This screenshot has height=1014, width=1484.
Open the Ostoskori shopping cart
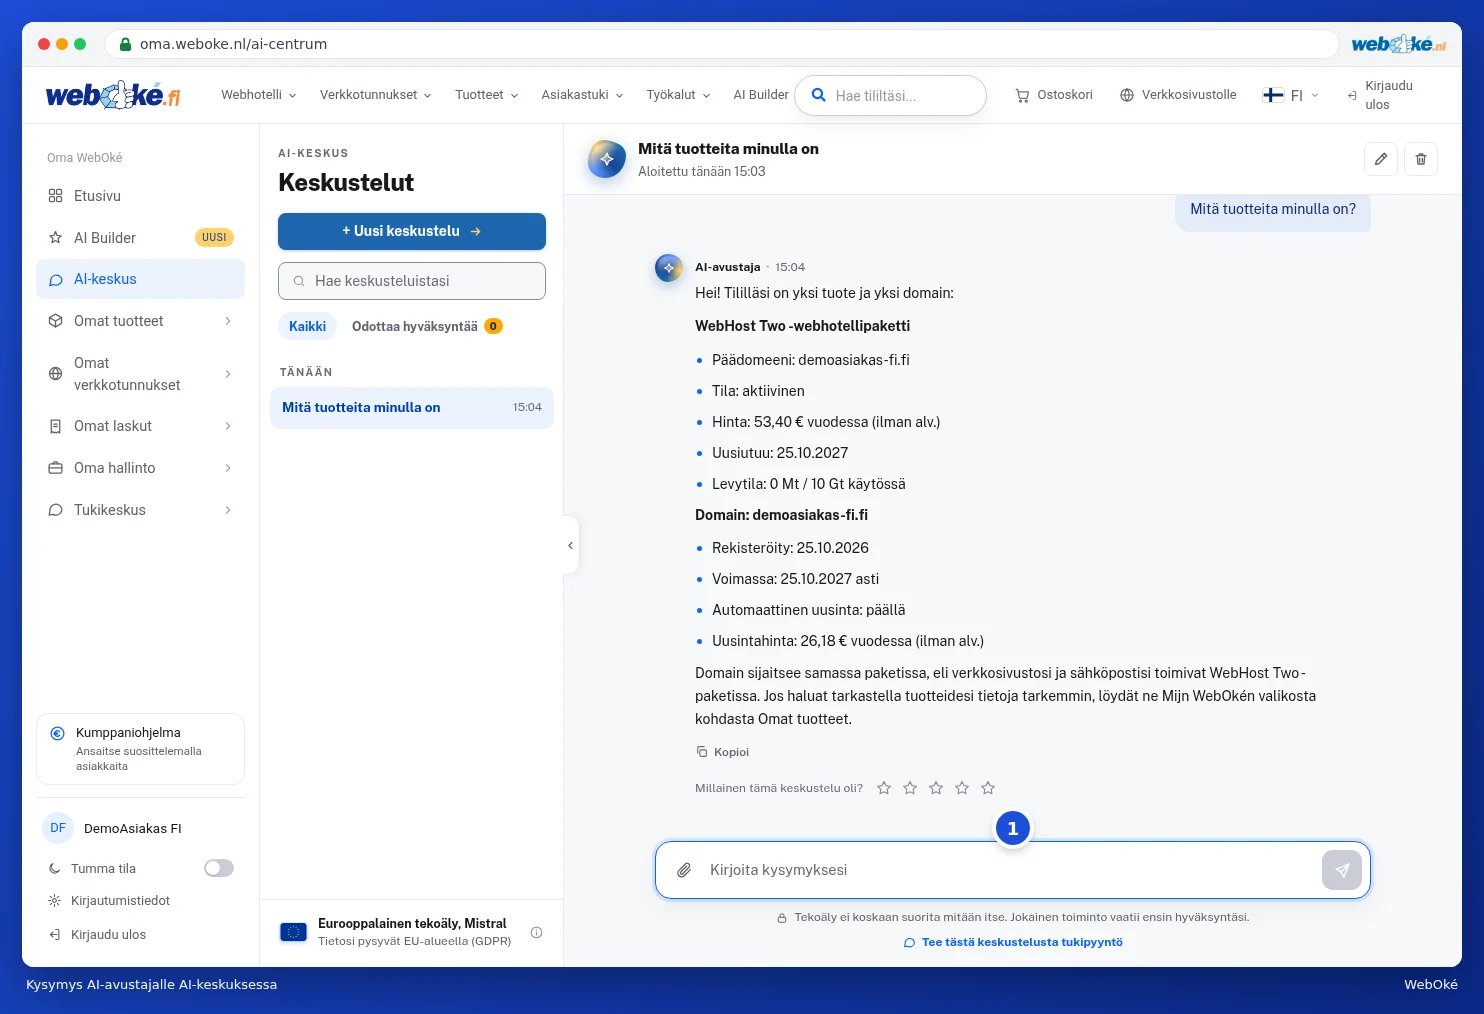(x=1054, y=95)
